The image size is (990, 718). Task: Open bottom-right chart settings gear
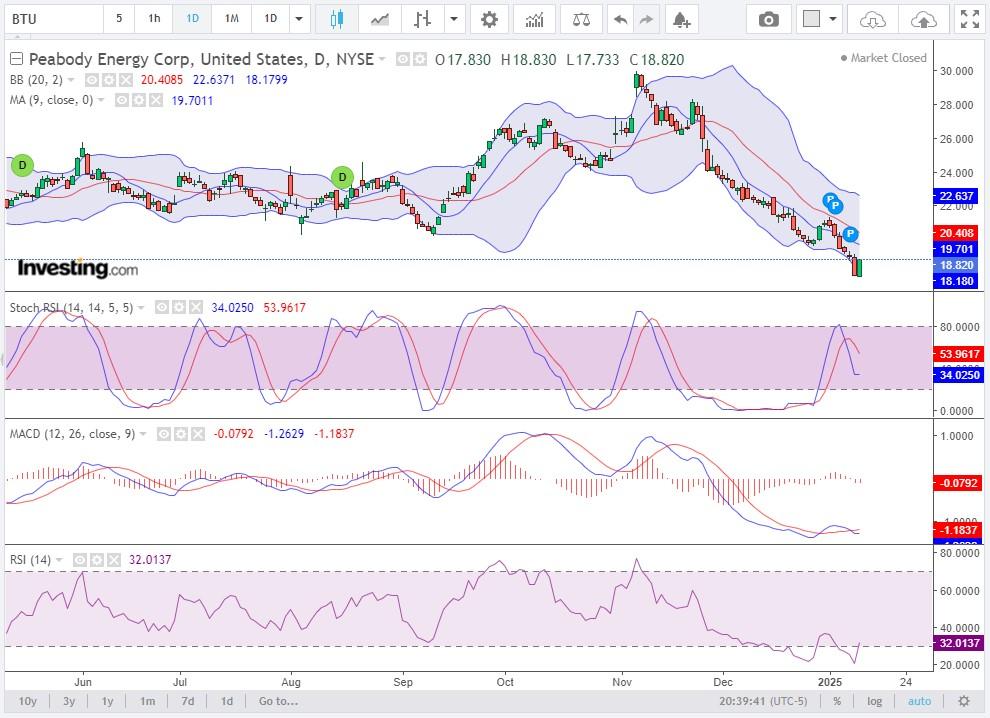pos(963,701)
